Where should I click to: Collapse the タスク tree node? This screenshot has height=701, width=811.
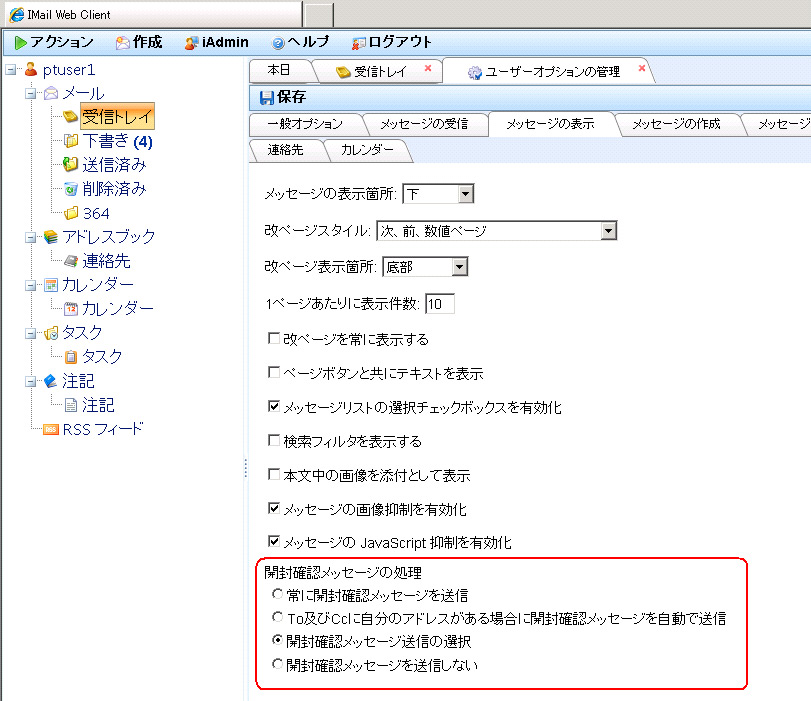pos(31,334)
